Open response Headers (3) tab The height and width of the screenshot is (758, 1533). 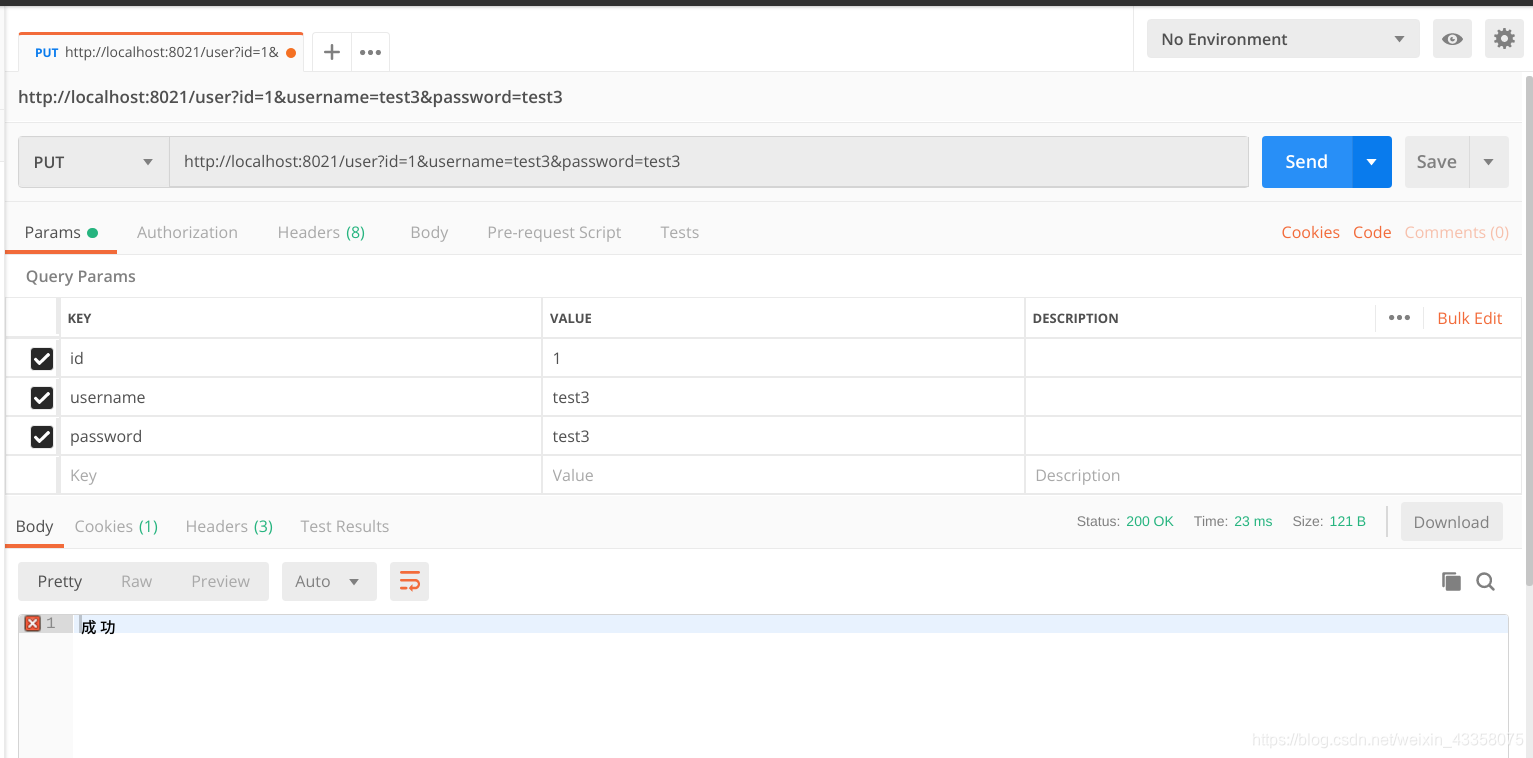(x=229, y=526)
